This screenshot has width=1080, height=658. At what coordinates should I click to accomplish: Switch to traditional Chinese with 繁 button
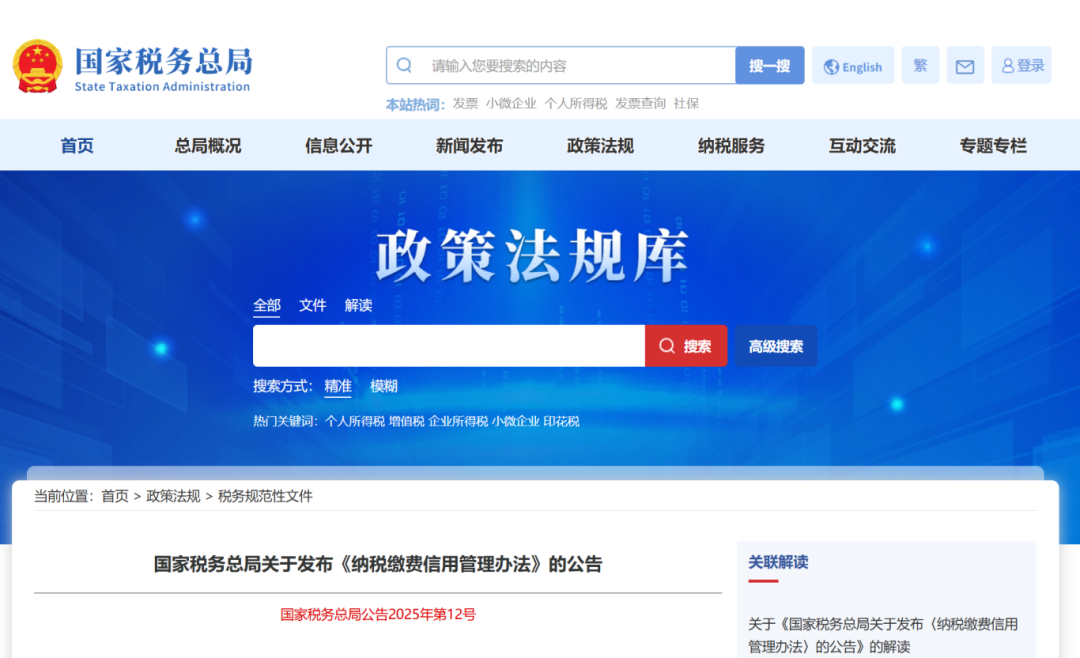pyautogui.click(x=920, y=65)
